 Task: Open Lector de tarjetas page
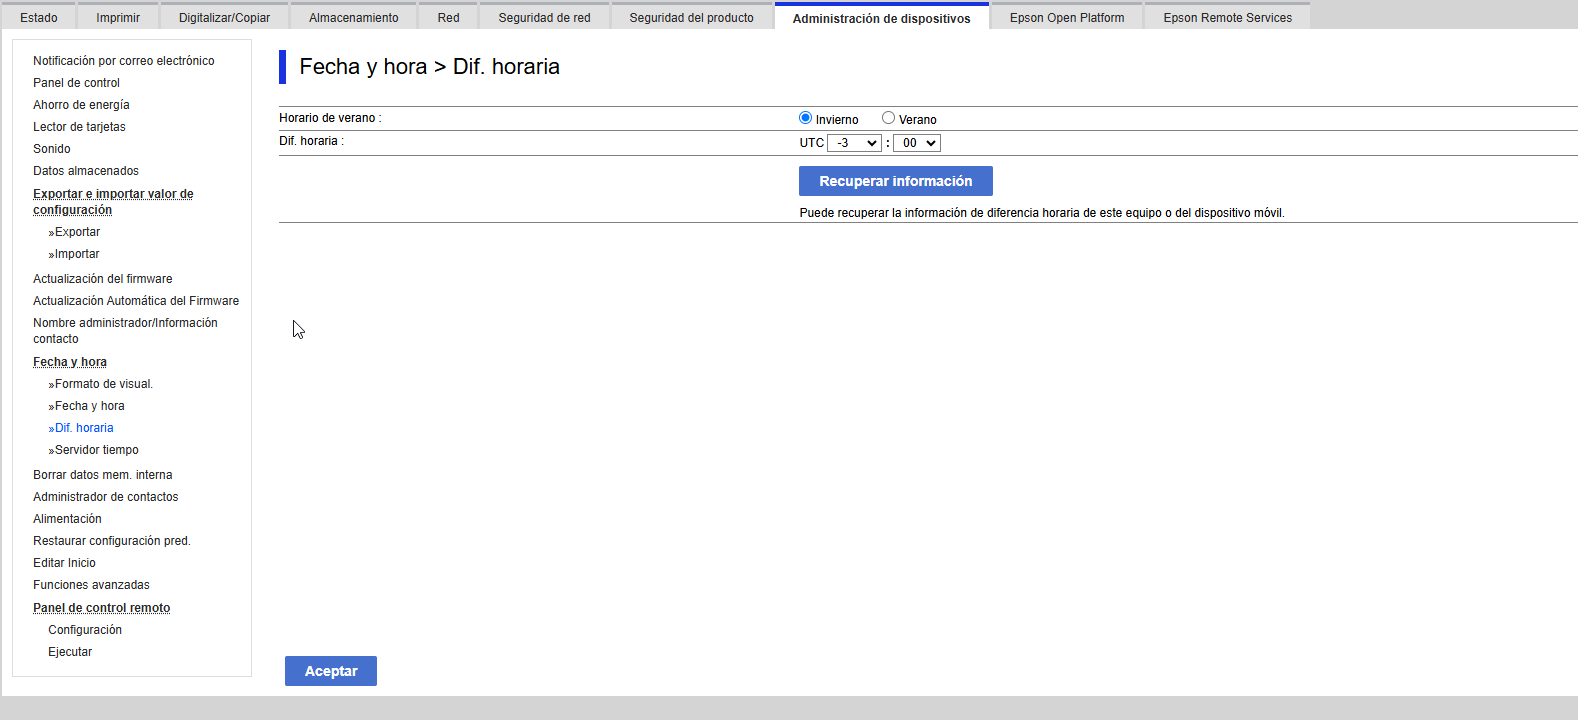[79, 127]
